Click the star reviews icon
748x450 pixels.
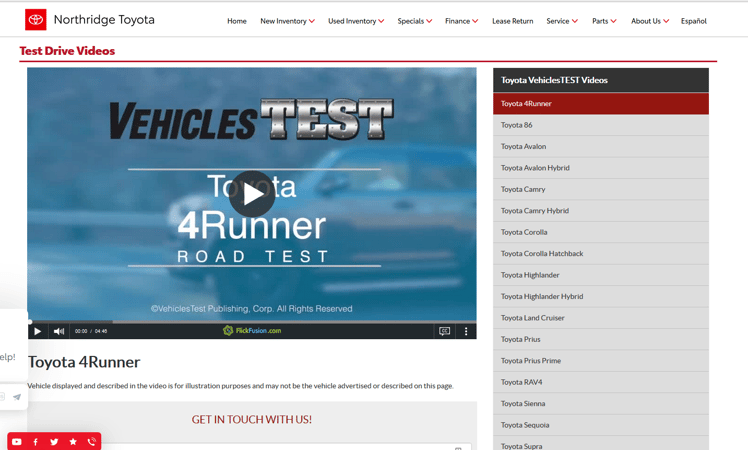click(x=73, y=441)
